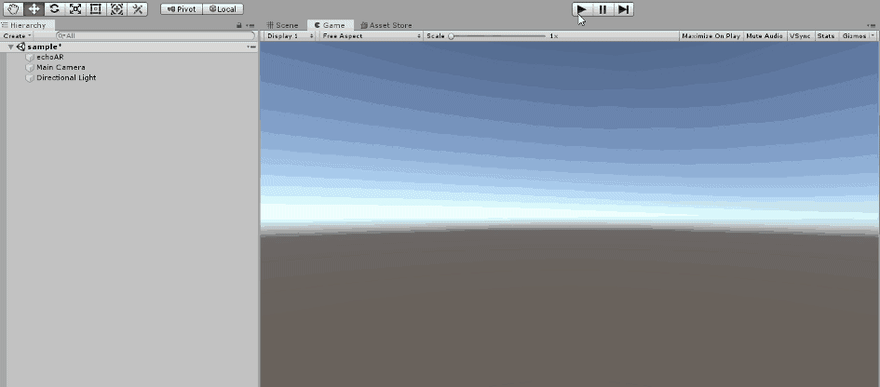Click the Game view Scale slider handle
880x387 pixels.
tap(451, 36)
